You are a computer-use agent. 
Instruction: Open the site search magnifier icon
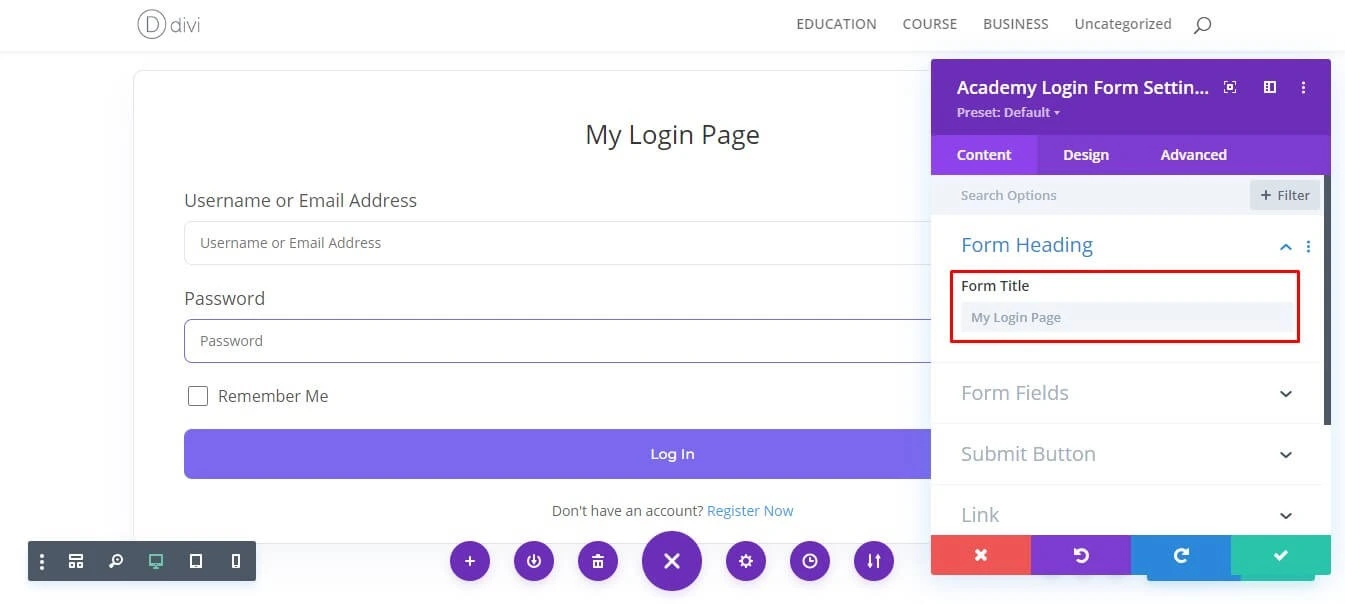(x=1202, y=25)
